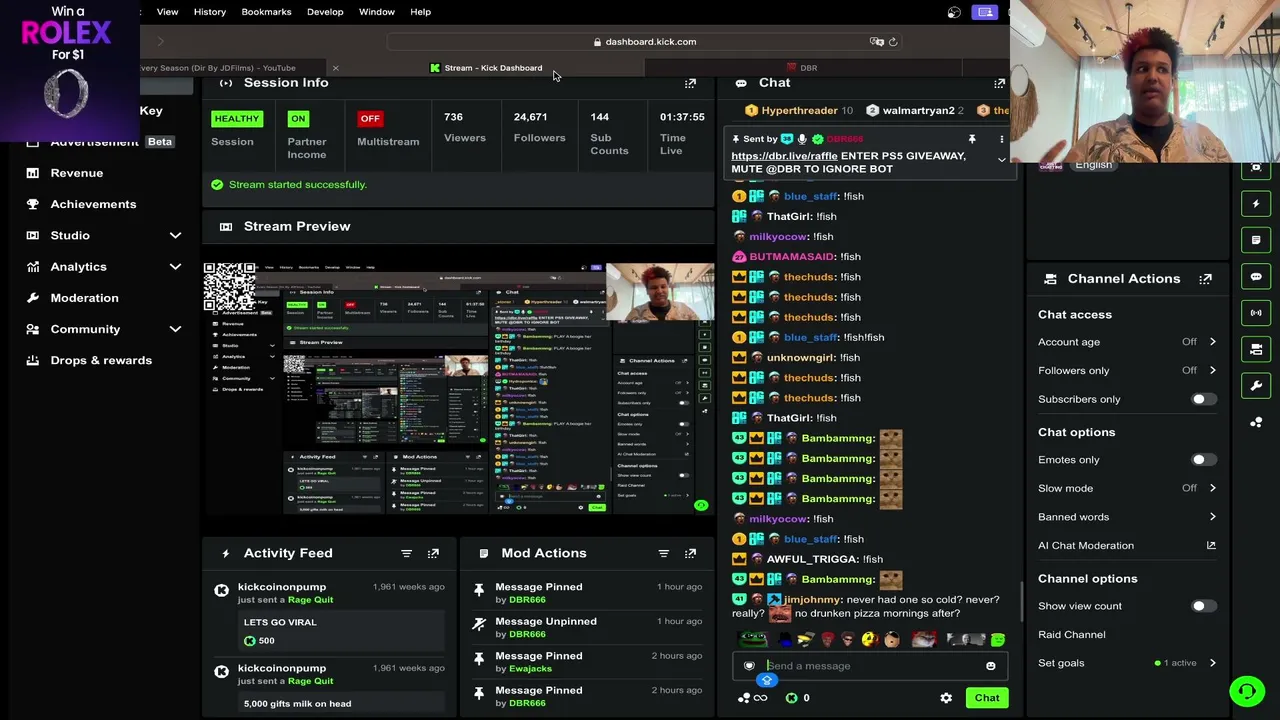
Task: Pop out the Activity Feed panel
Action: point(433,553)
